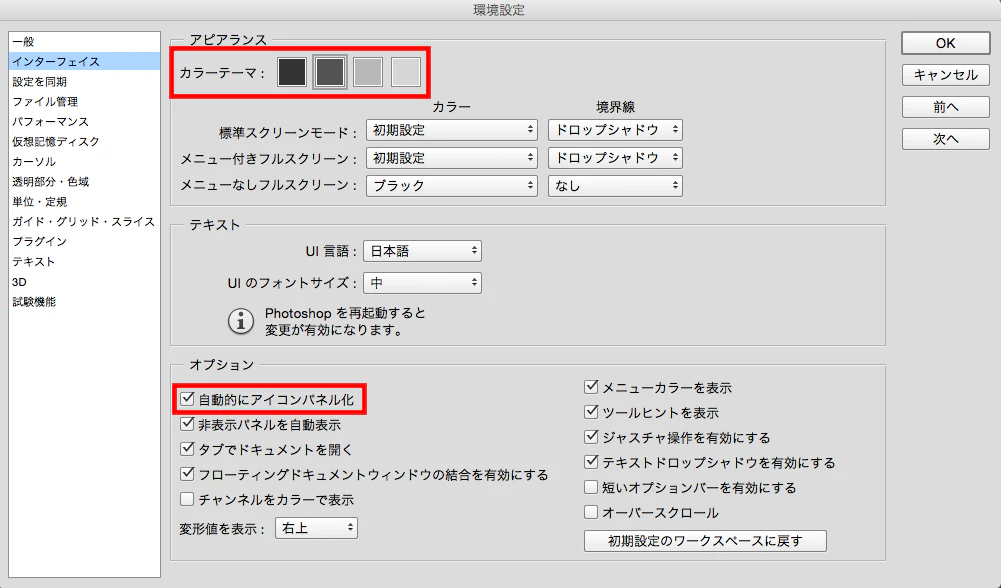Image resolution: width=1001 pixels, height=588 pixels.
Task: Select 設定を同期 in the category list
Action: coord(84,82)
